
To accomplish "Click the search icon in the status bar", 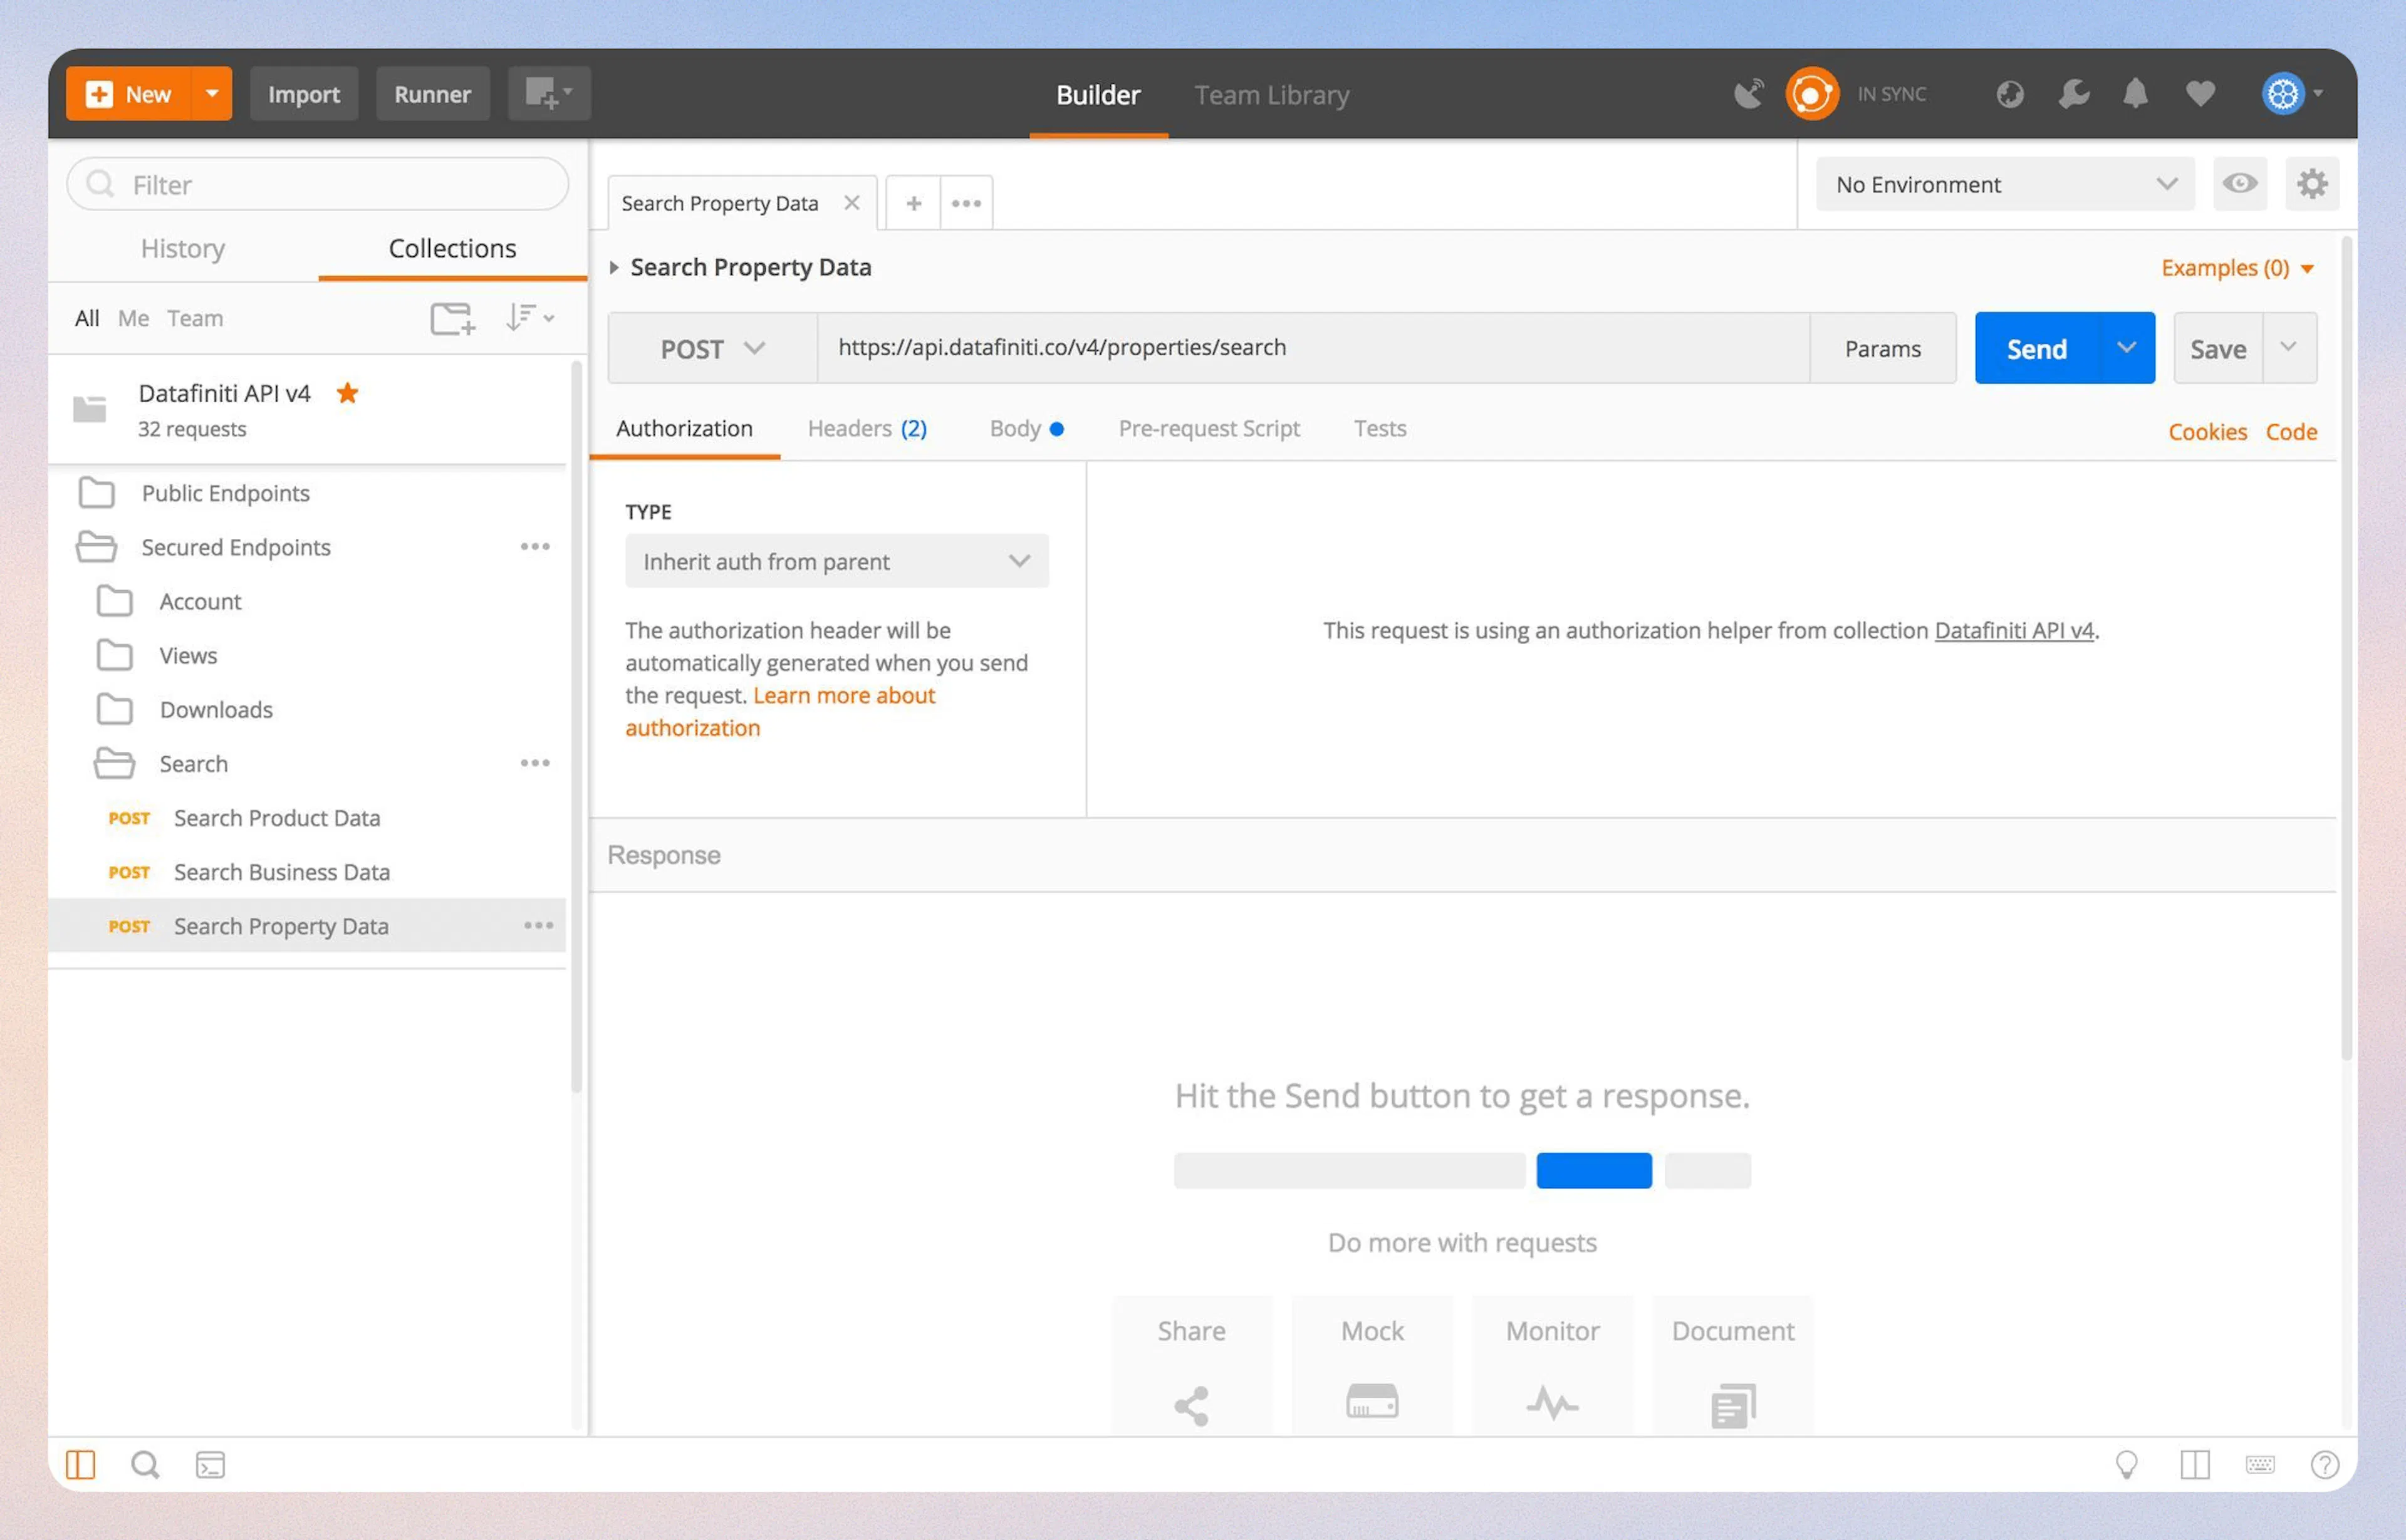I will click(x=145, y=1464).
